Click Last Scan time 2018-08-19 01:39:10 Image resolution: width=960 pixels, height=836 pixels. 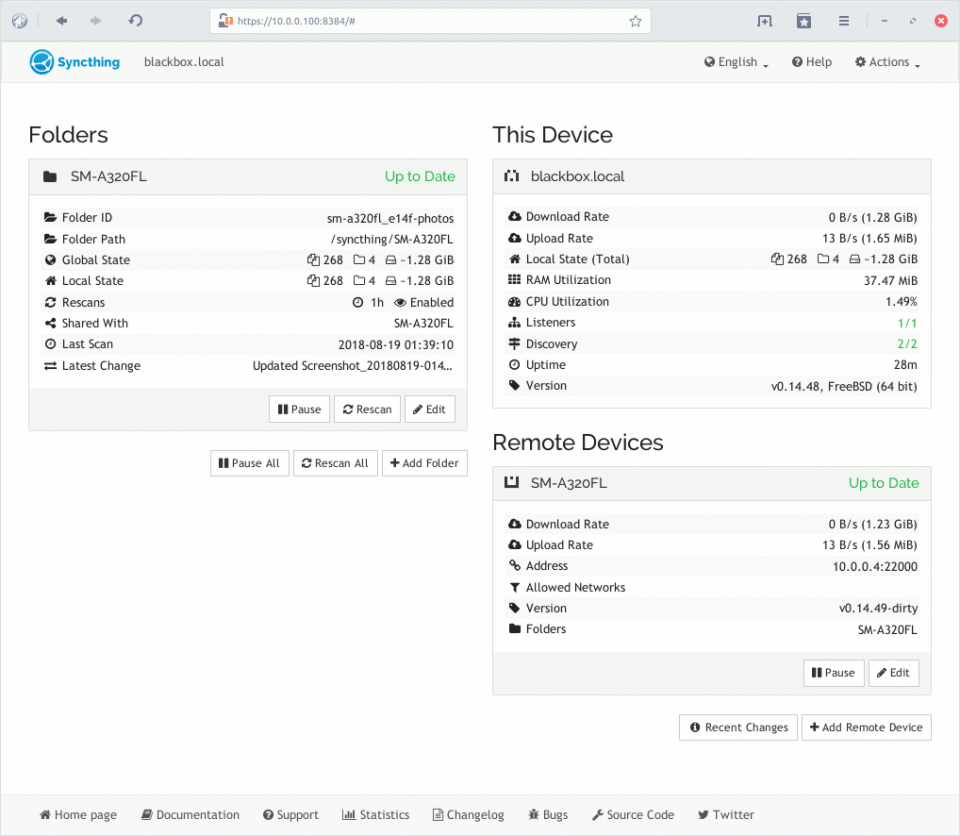click(396, 345)
